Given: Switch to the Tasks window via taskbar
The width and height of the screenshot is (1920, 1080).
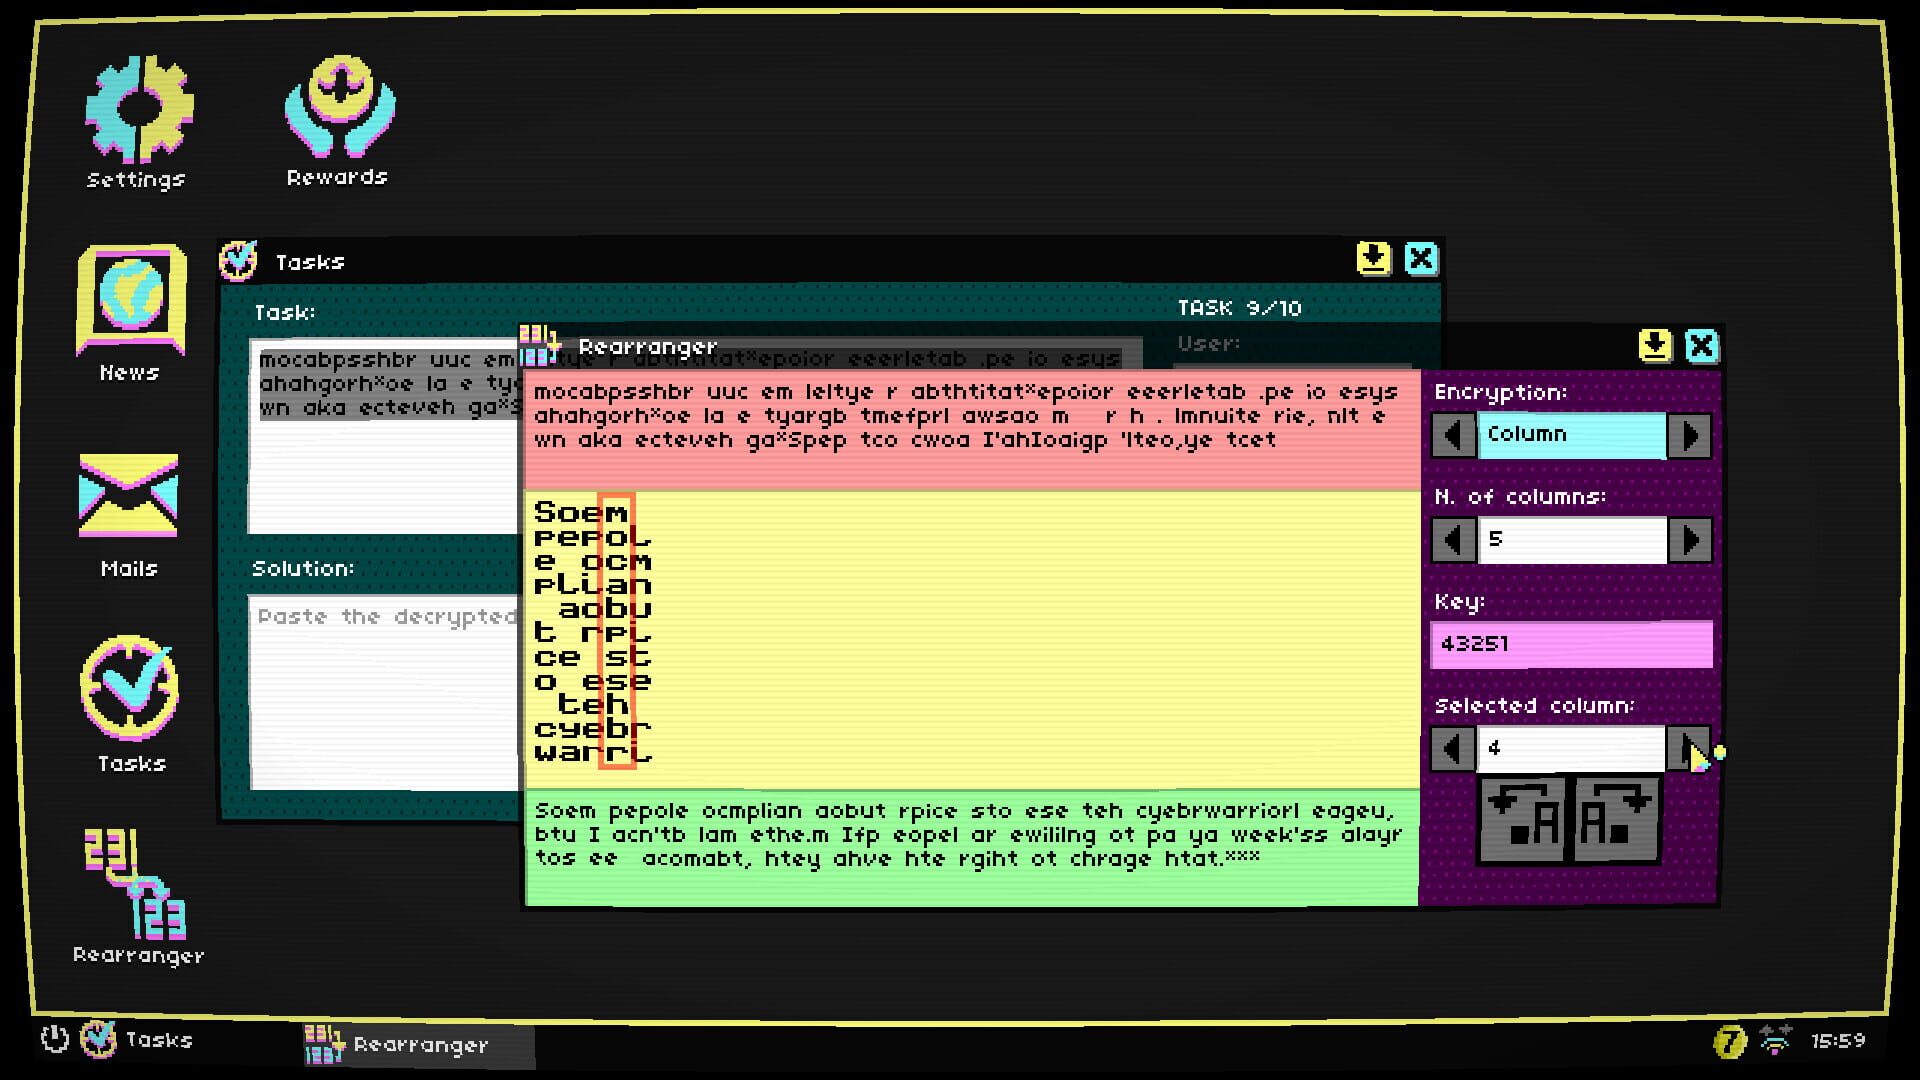Looking at the screenshot, I should click(x=140, y=1040).
